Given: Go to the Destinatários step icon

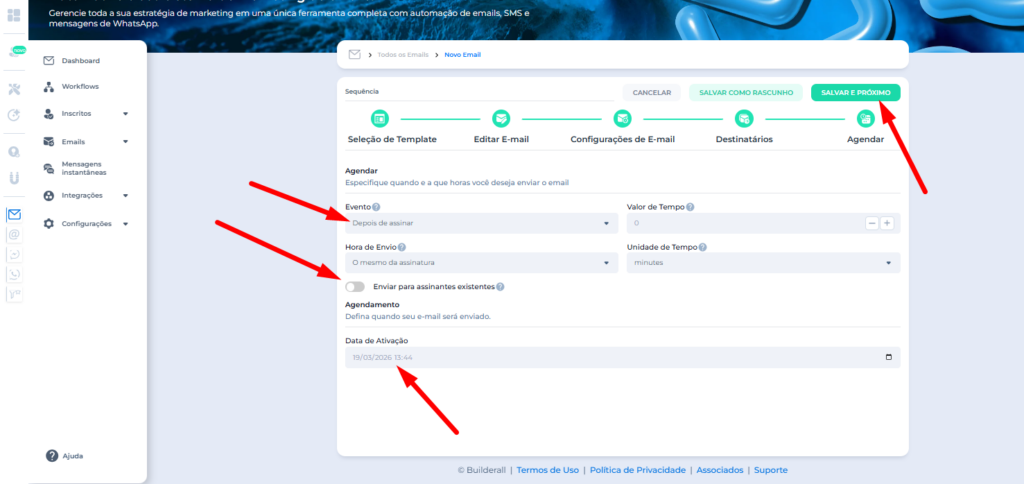Looking at the screenshot, I should coord(744,119).
